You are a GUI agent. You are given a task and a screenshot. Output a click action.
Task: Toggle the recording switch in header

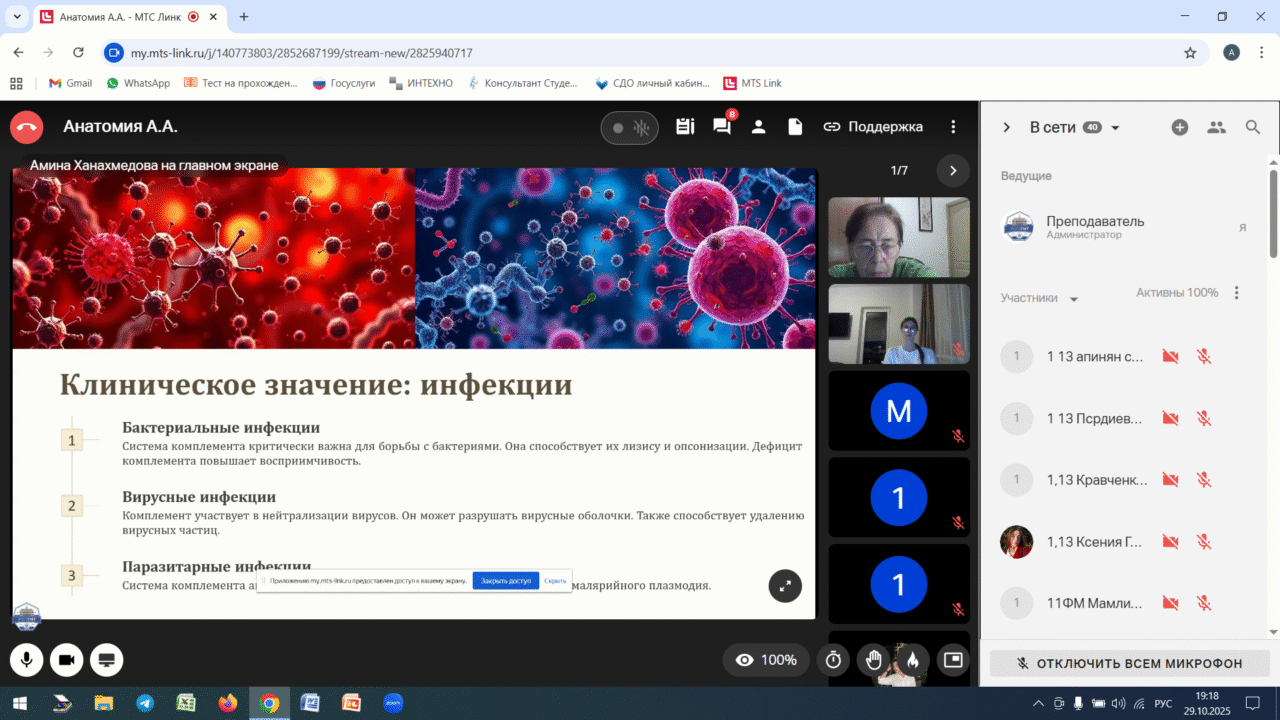pyautogui.click(x=629, y=128)
